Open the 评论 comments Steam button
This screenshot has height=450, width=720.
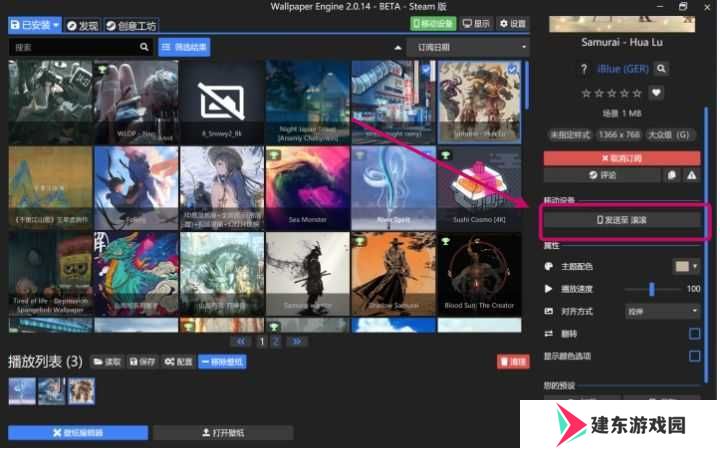point(602,175)
